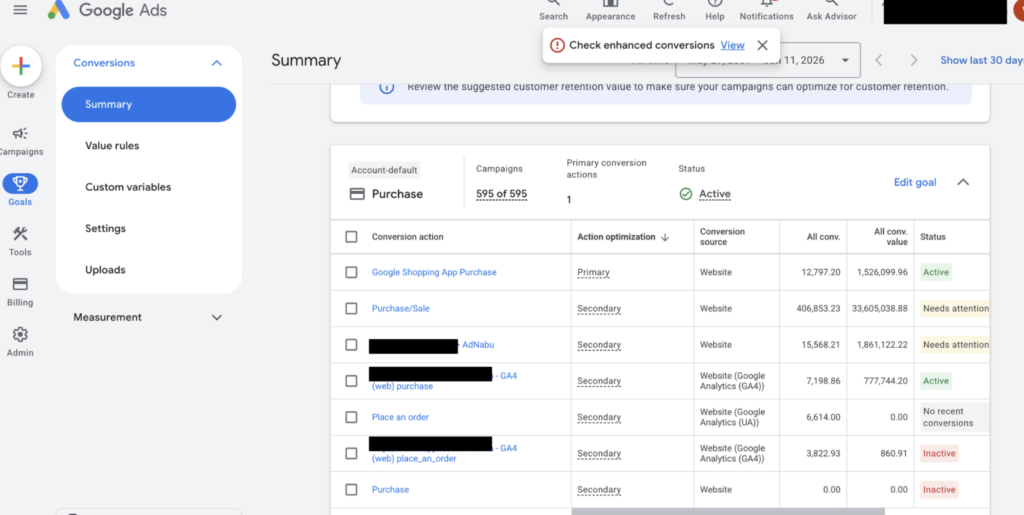Click Needs attention status for AdNabu
The image size is (1024, 515).
pyautogui.click(x=955, y=345)
